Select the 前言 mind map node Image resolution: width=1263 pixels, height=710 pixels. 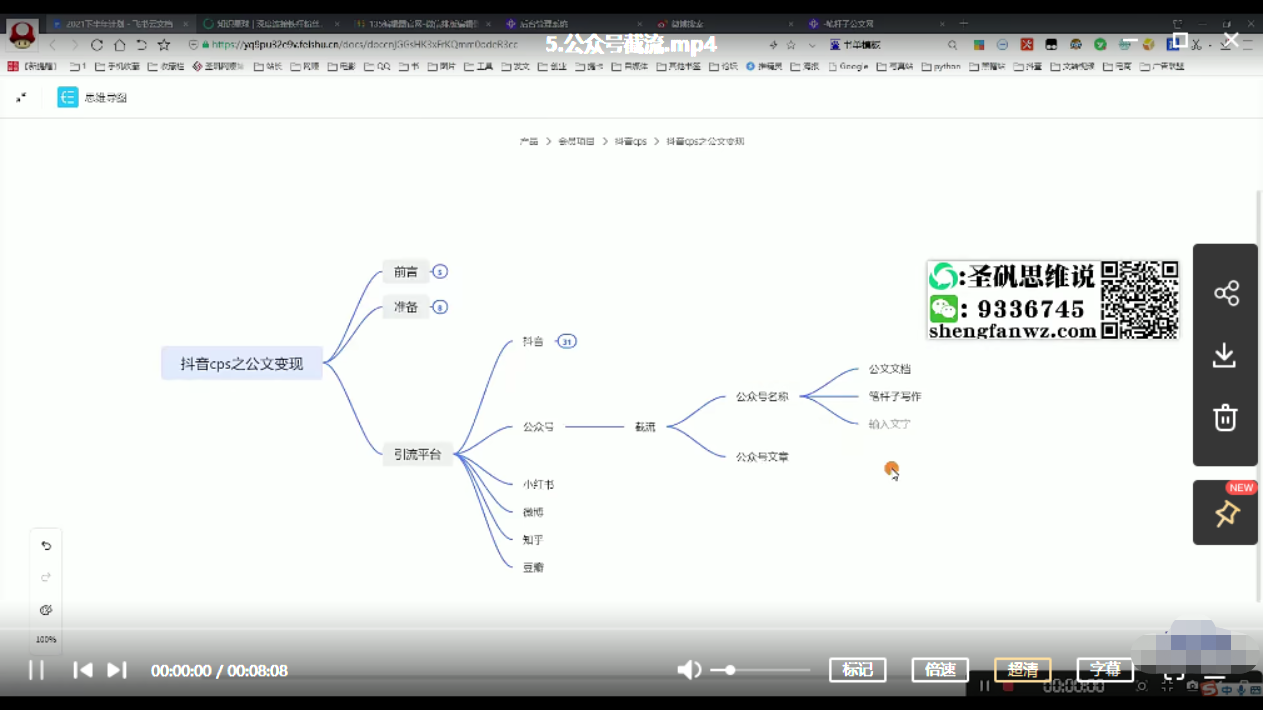405,272
